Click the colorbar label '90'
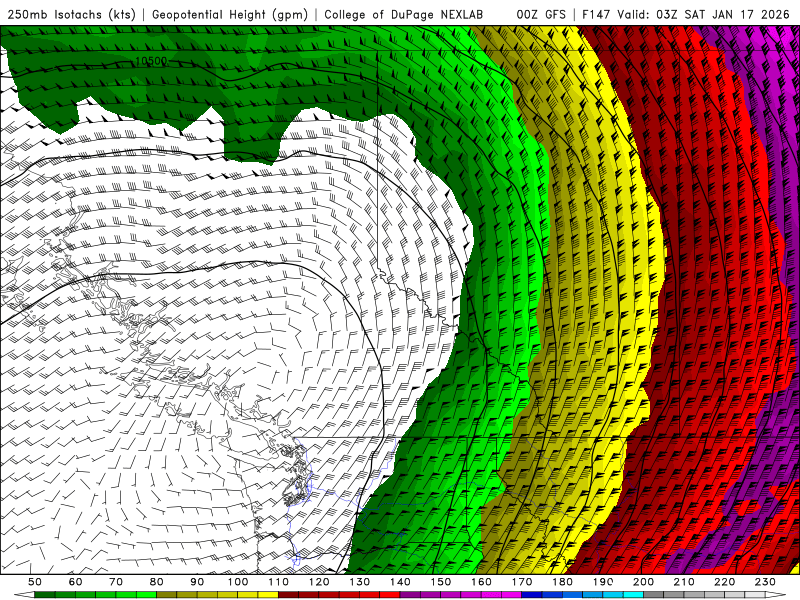This screenshot has height=600, width=800. click(x=197, y=582)
